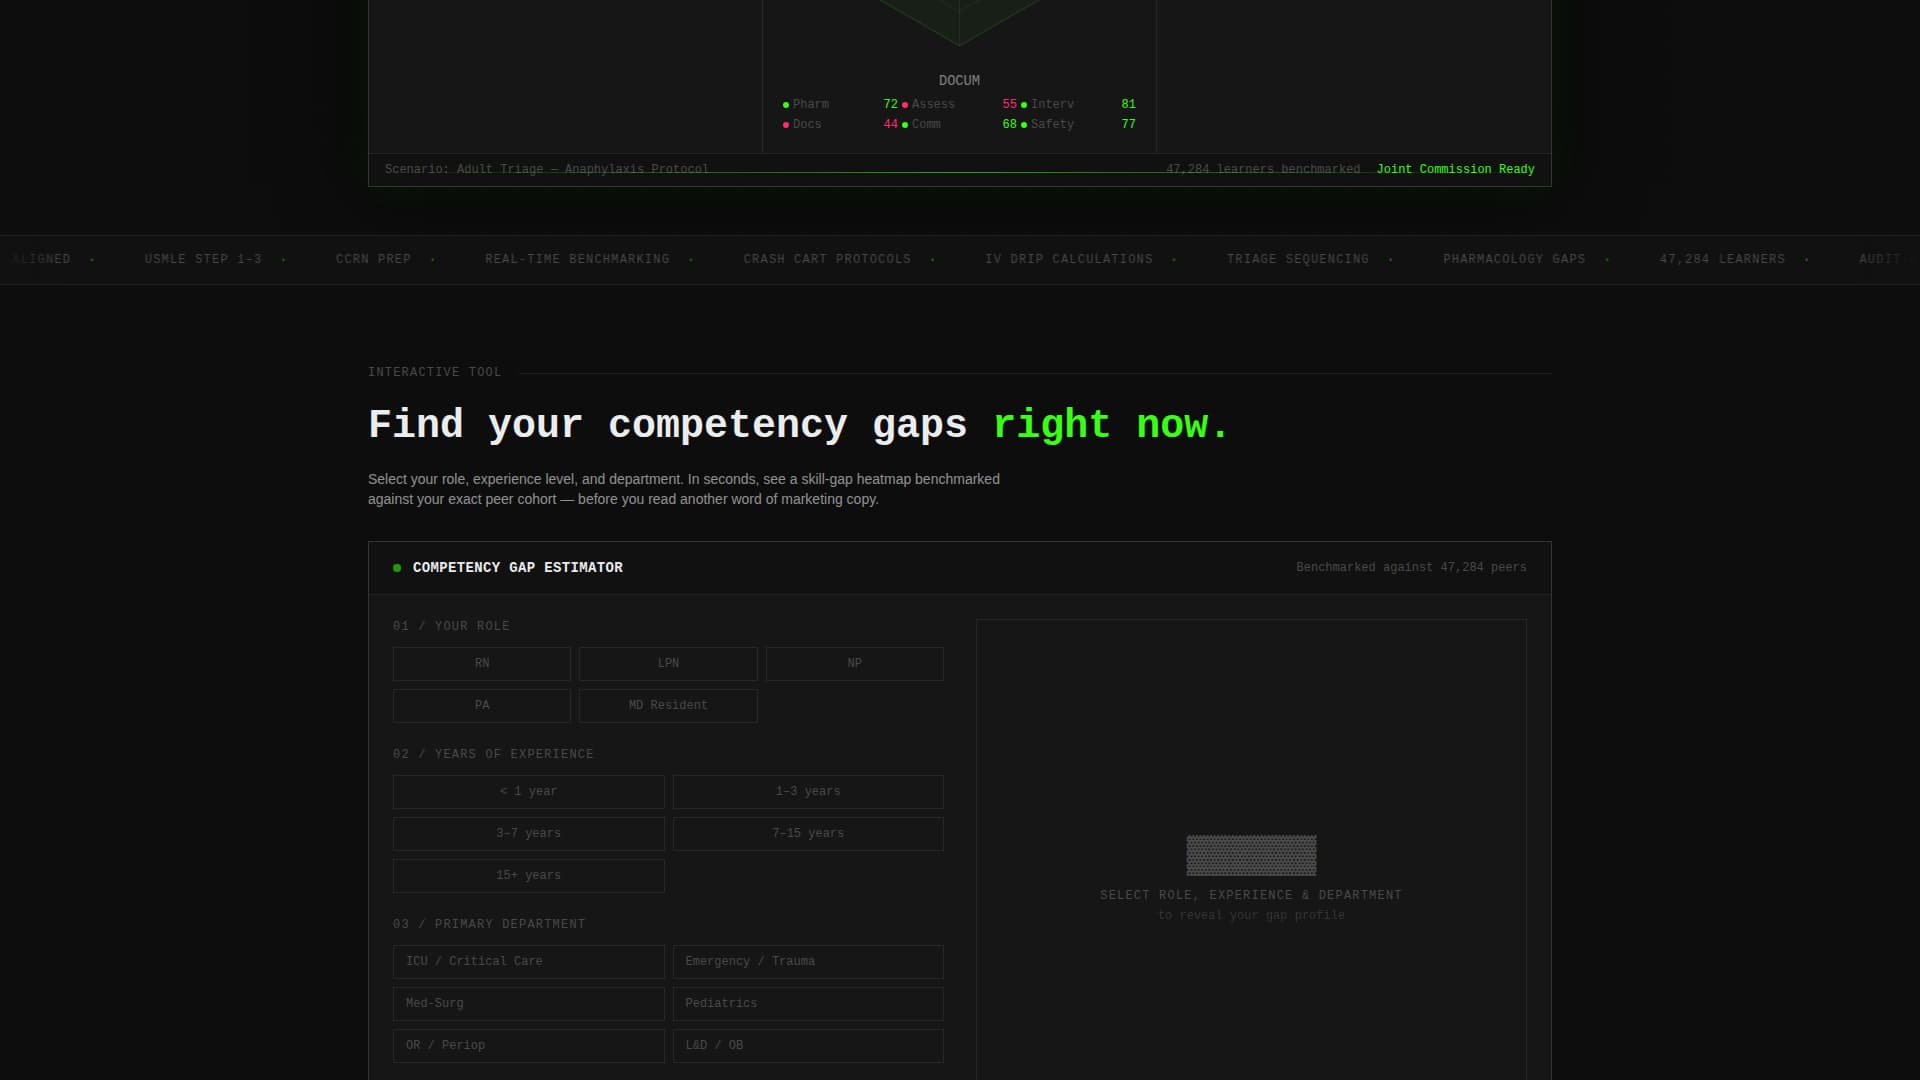Select 3–7 years of experience
1920x1080 pixels.
point(528,834)
